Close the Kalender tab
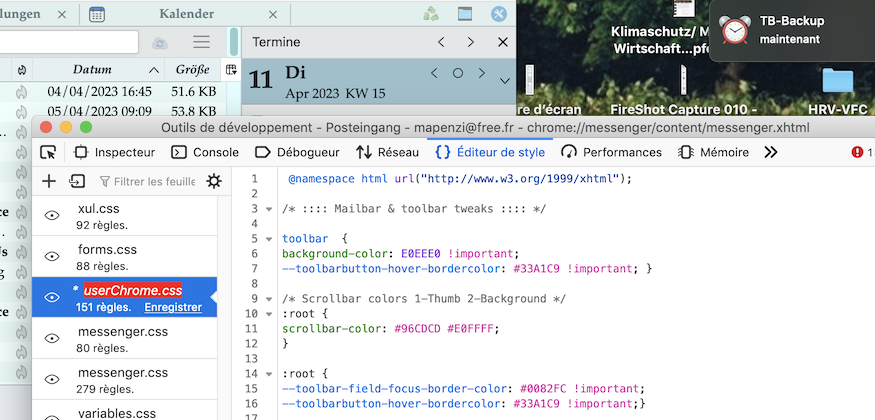The image size is (875, 420). 272,15
